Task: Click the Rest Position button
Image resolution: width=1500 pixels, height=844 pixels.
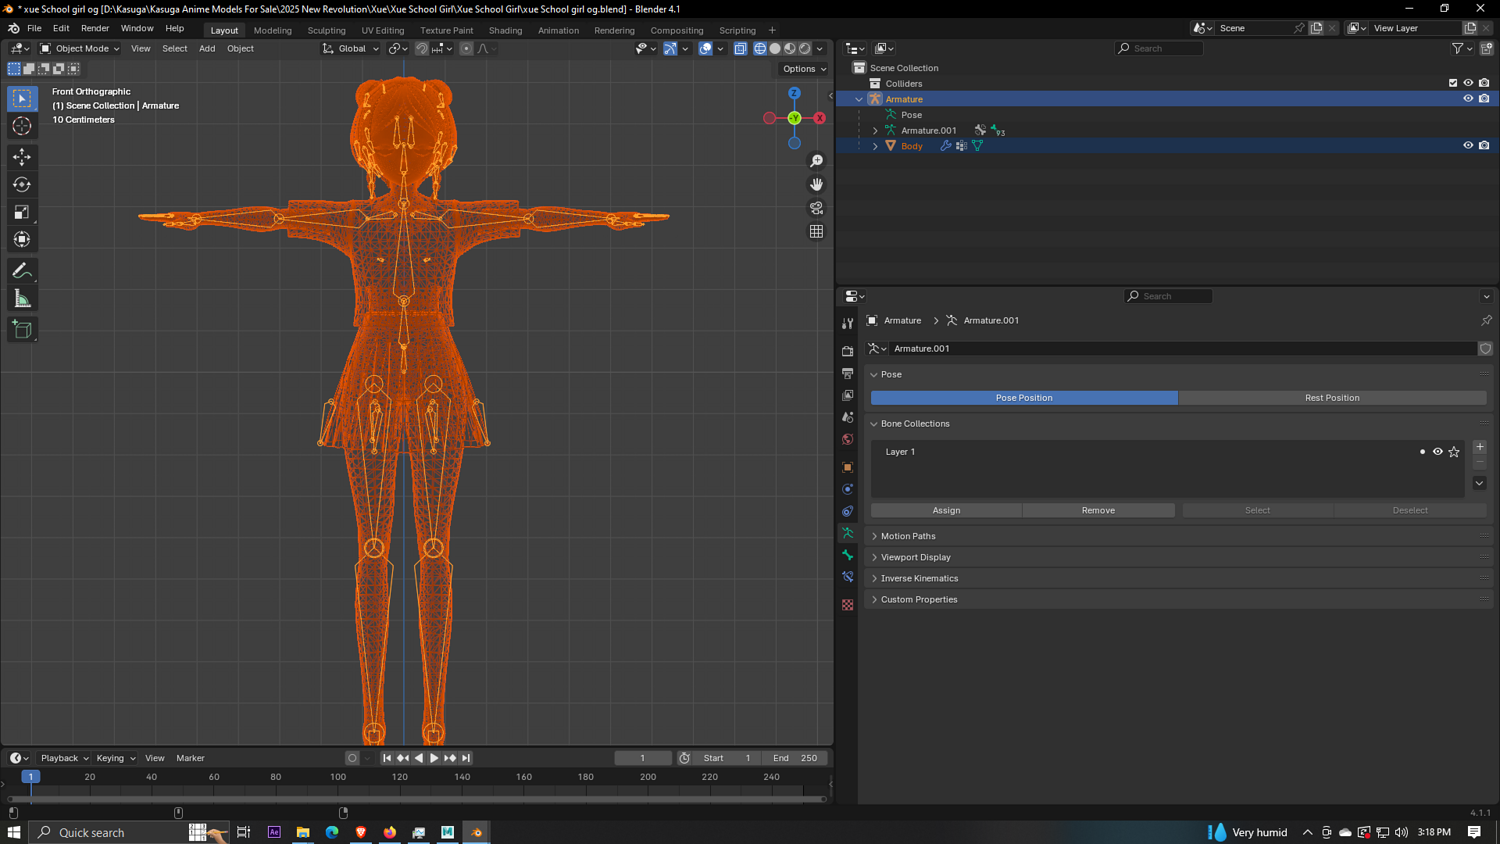Action: click(1331, 398)
